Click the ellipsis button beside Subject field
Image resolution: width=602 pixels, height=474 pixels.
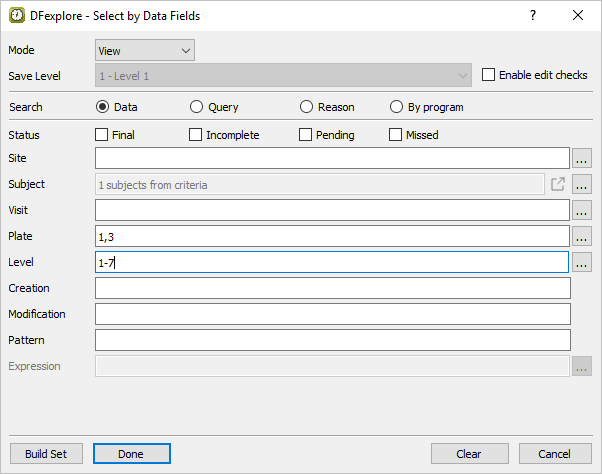pyautogui.click(x=582, y=184)
